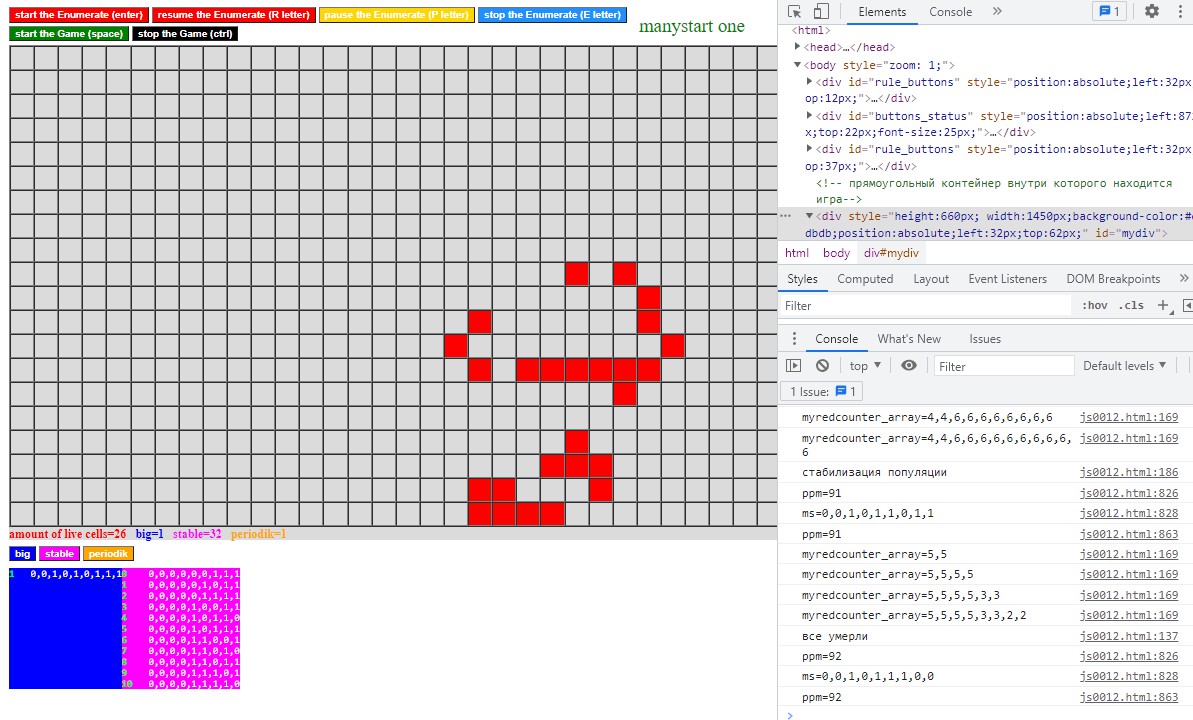Click the magenta stable button
Screen dimensions: 1193x720
[x=59, y=553]
